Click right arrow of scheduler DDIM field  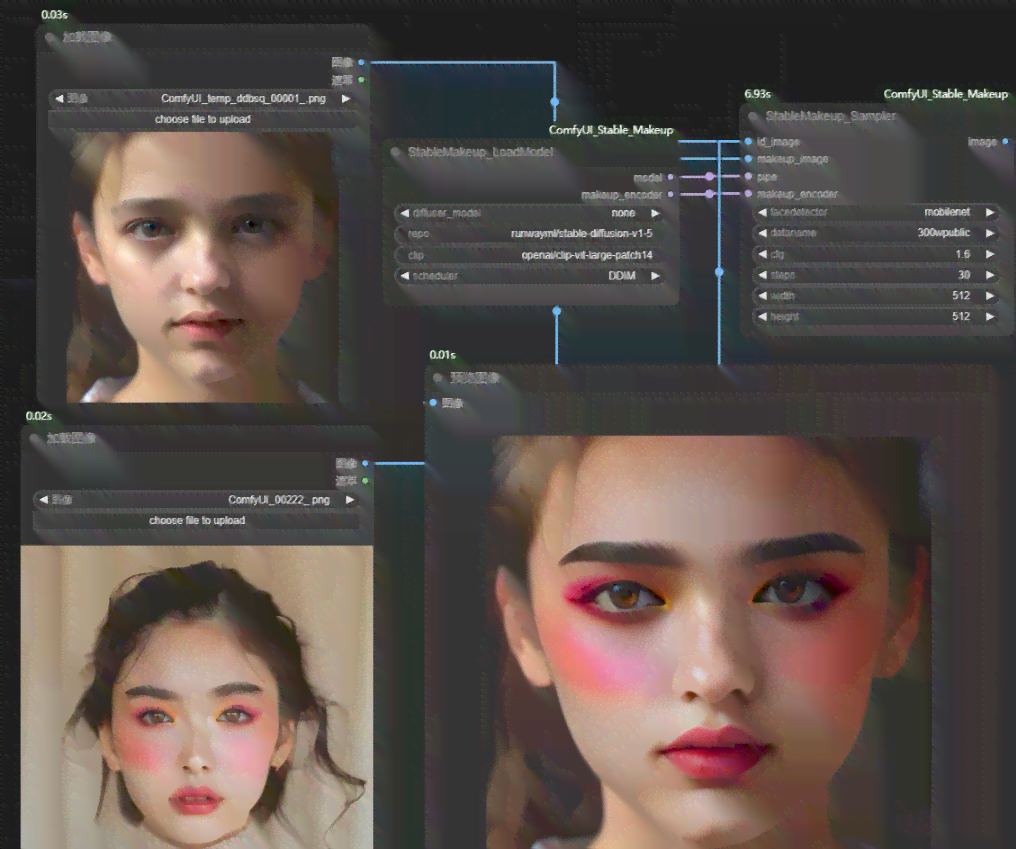coord(655,276)
